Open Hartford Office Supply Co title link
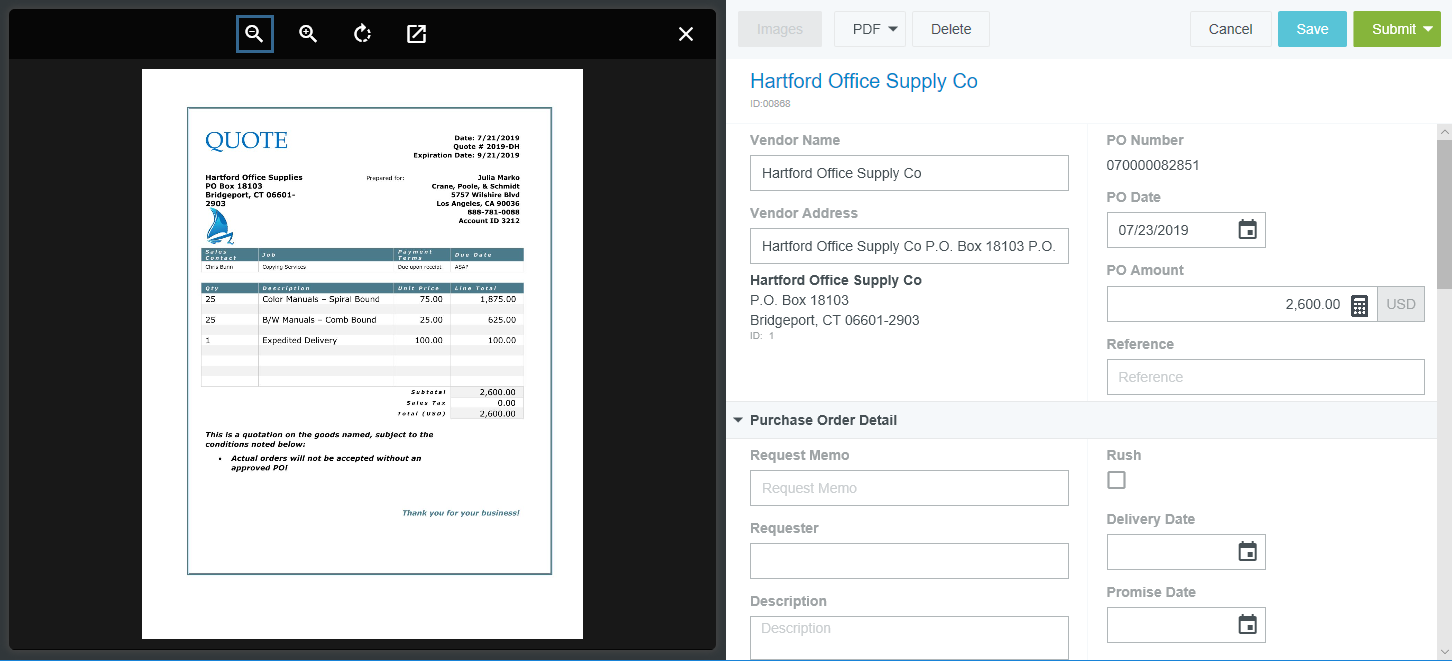Image resolution: width=1452 pixels, height=661 pixels. tap(863, 81)
